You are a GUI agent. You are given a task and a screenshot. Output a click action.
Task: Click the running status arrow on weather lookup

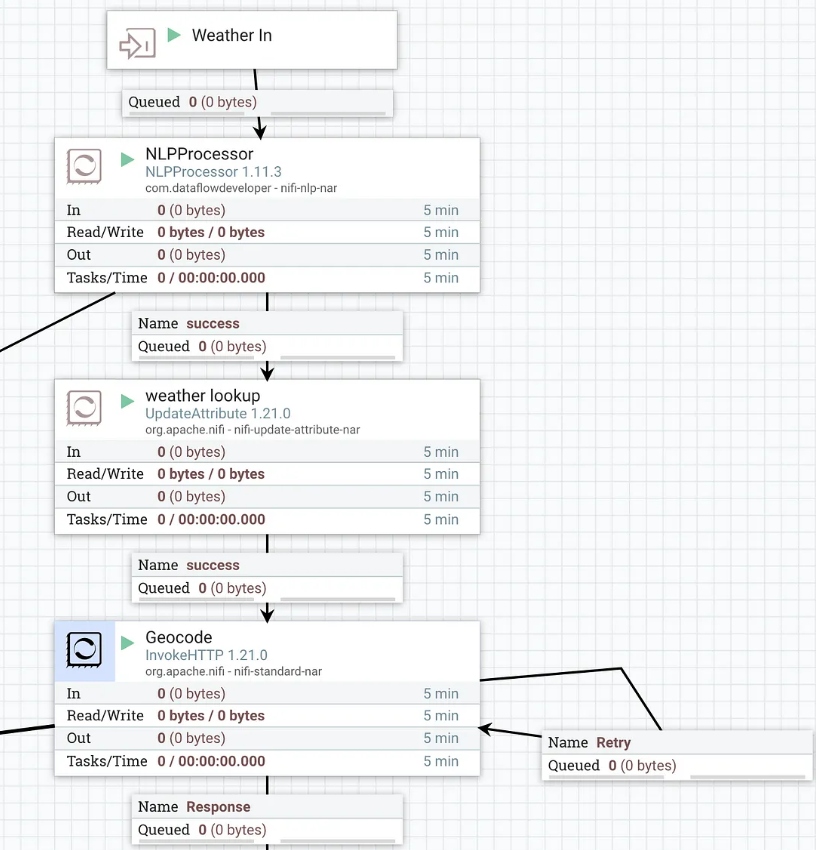[127, 401]
